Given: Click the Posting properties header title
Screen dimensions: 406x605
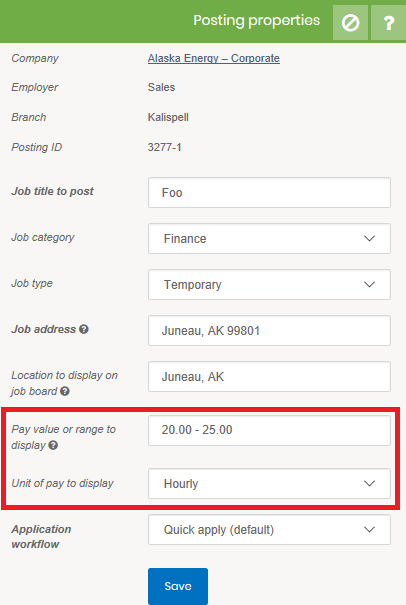Looking at the screenshot, I should (x=257, y=20).
